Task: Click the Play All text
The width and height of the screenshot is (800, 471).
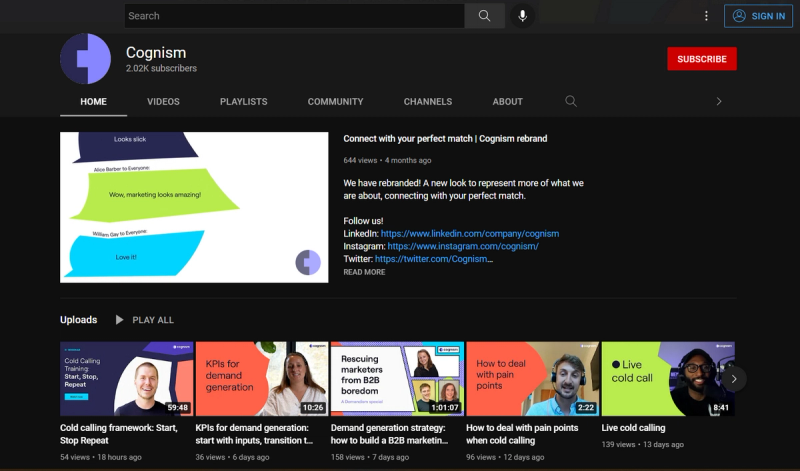Action: (153, 320)
